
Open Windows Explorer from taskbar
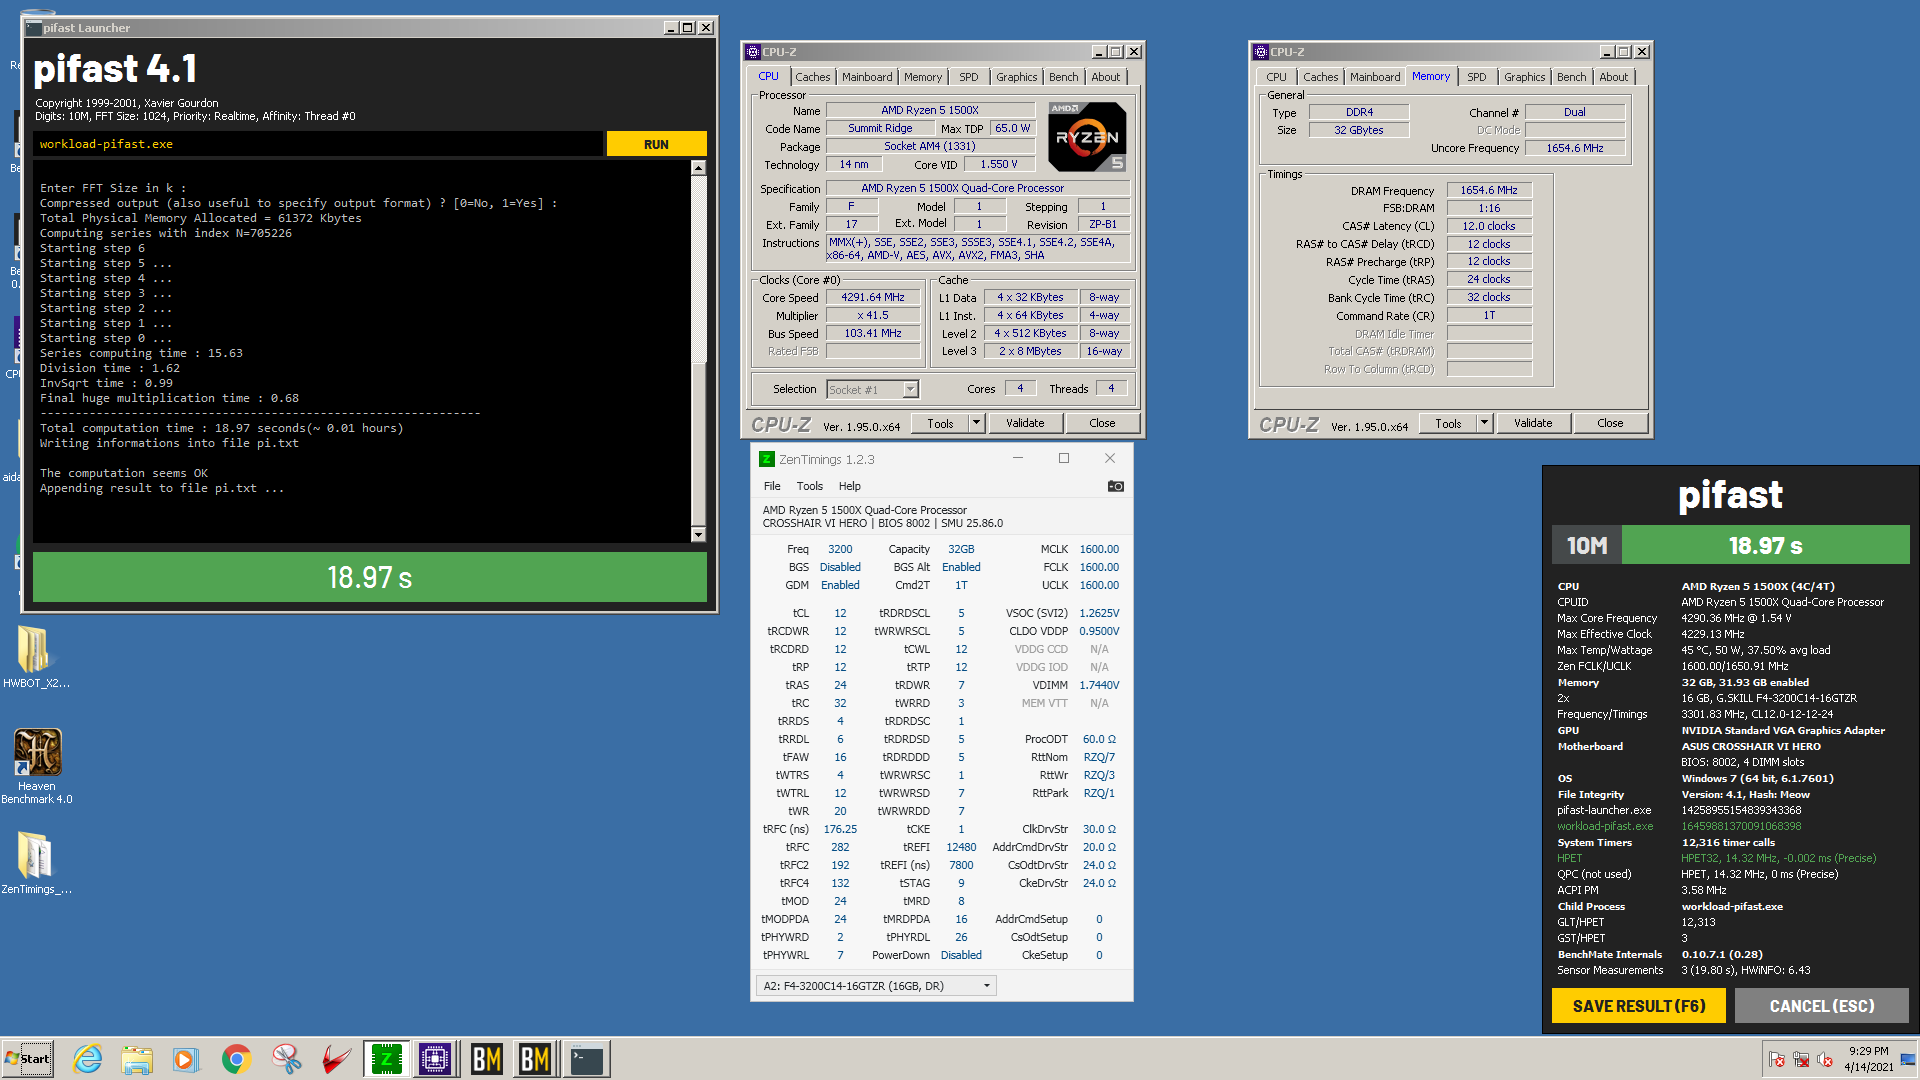(x=137, y=1059)
